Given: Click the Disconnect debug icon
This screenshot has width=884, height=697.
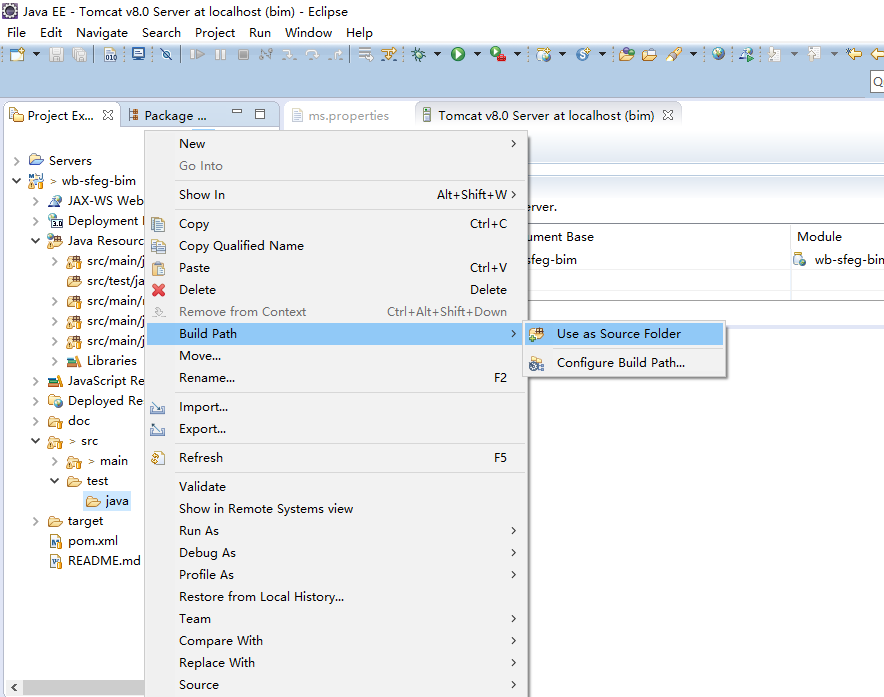Looking at the screenshot, I should coord(266,54).
